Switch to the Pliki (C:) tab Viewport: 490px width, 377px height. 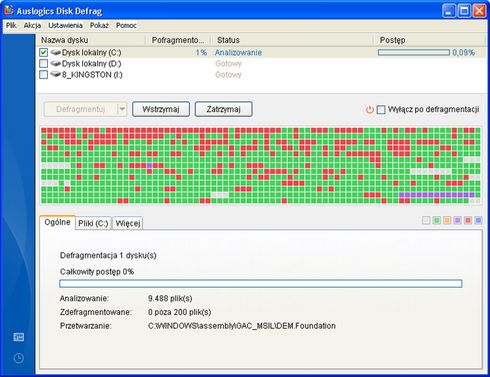93,223
